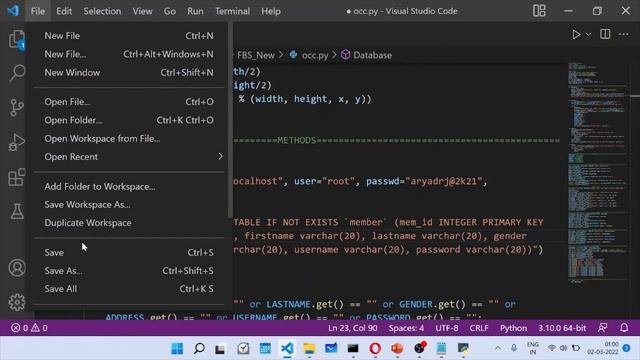640x360 pixels.
Task: Open the Extensions view
Action: coord(17,178)
